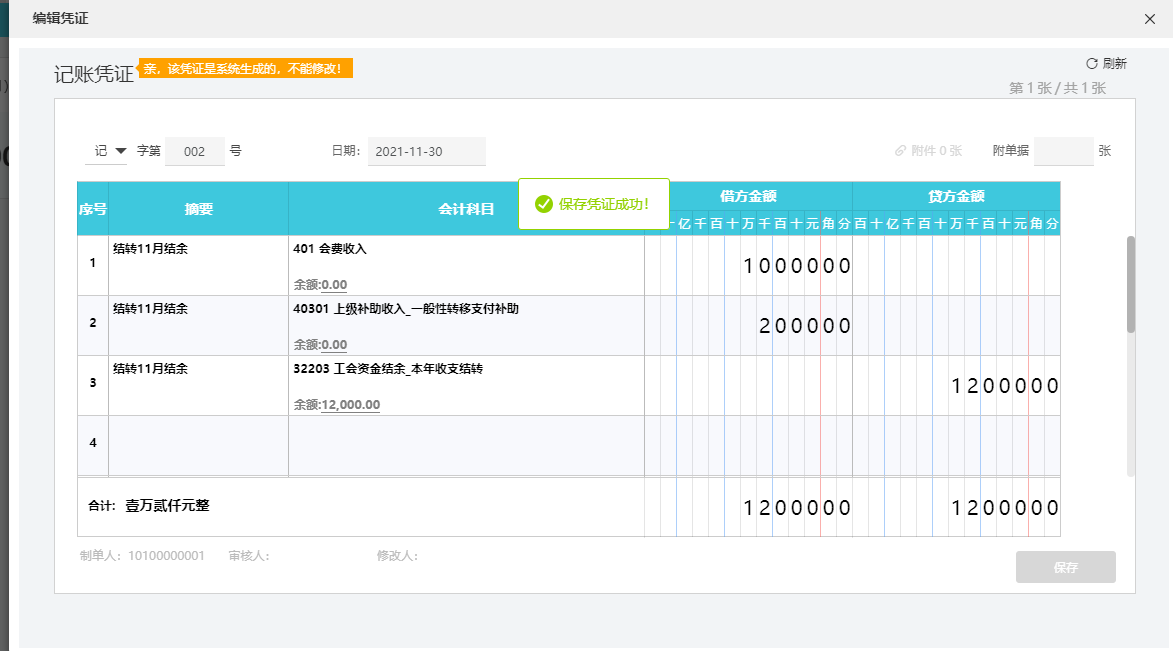1173x651 pixels.
Task: Close the 编辑凭证 dialog
Action: pos(1150,19)
